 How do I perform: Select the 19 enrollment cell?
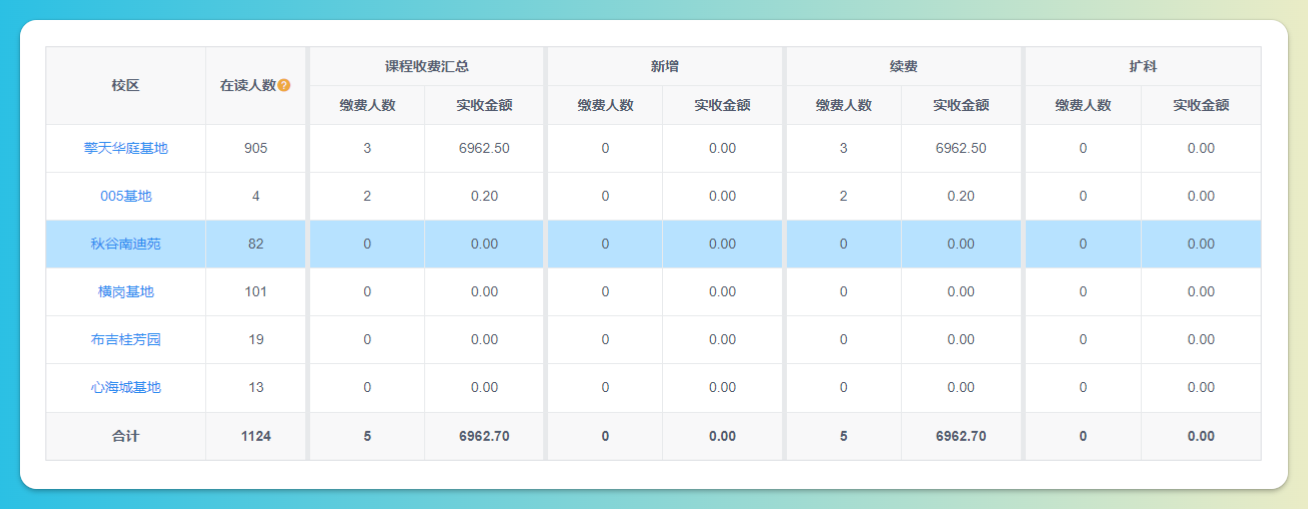[x=256, y=340]
